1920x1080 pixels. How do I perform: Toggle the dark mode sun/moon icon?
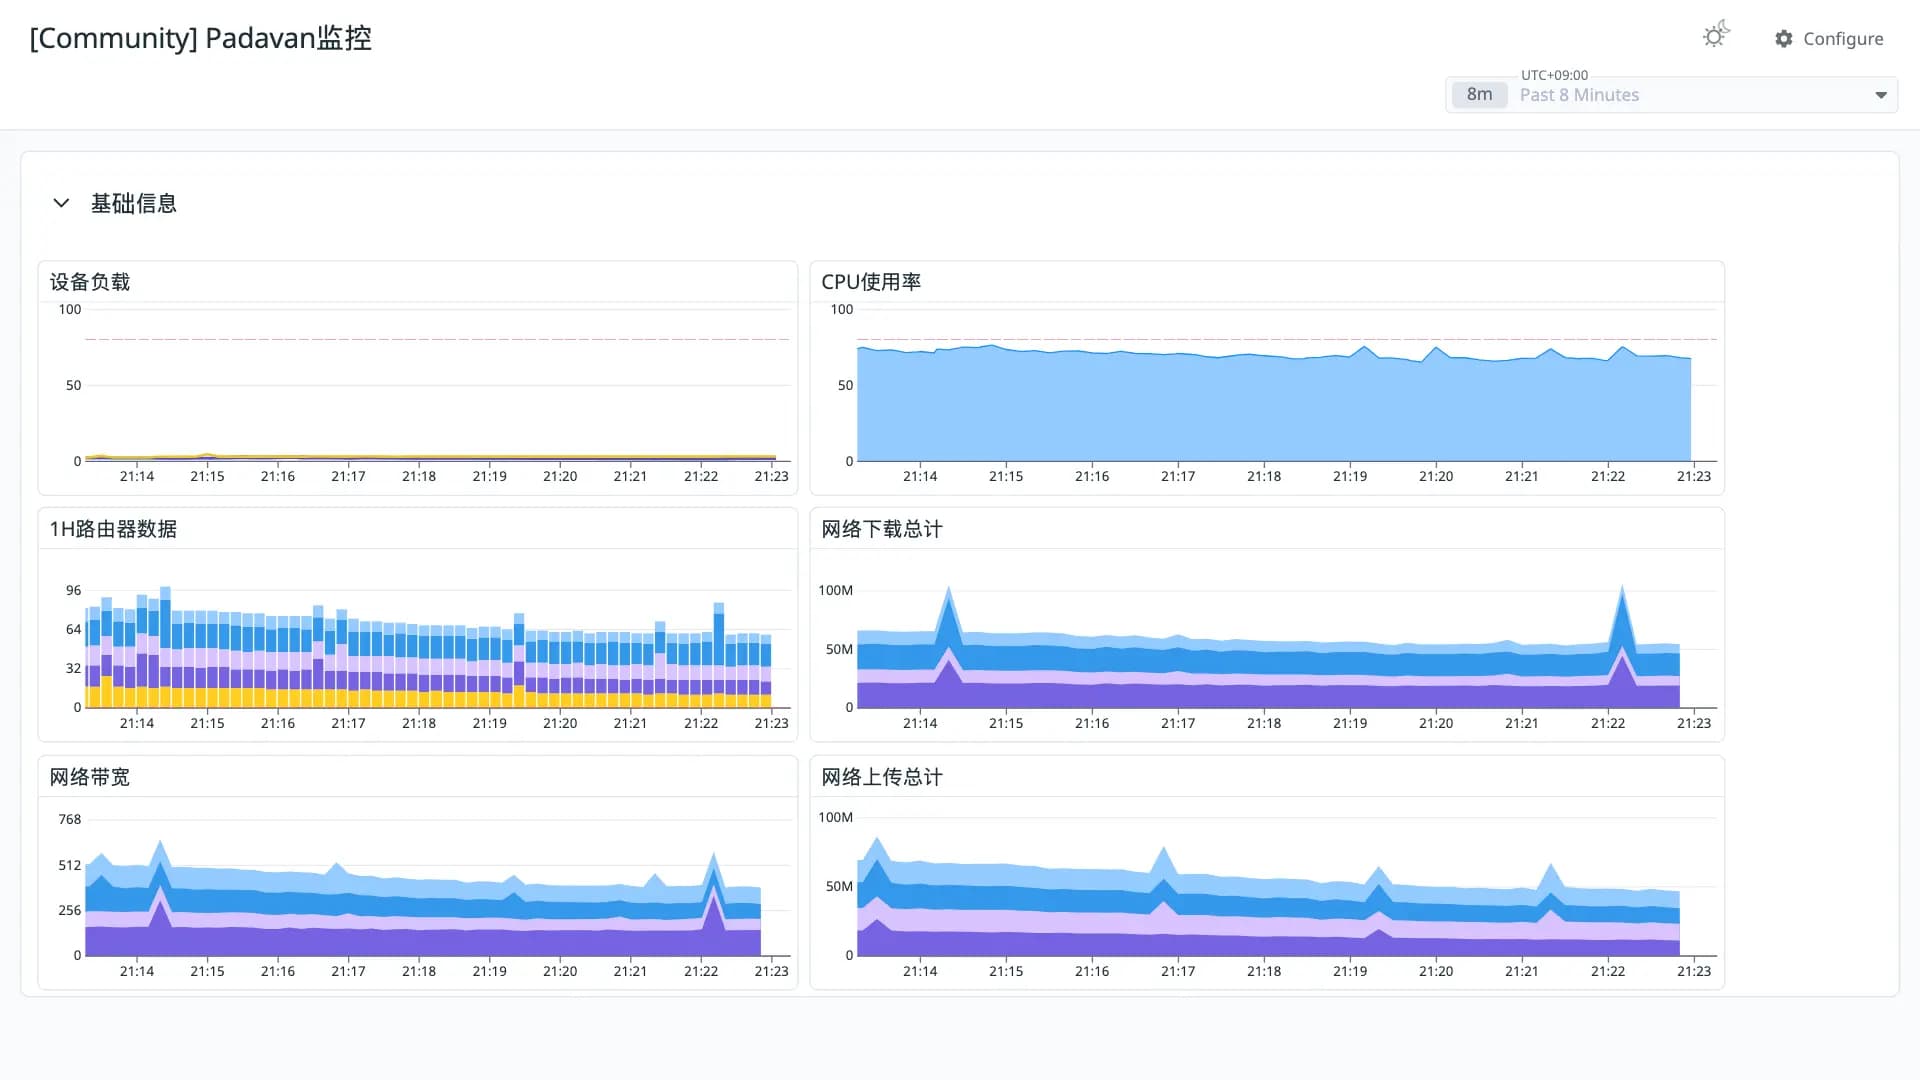pos(1716,36)
